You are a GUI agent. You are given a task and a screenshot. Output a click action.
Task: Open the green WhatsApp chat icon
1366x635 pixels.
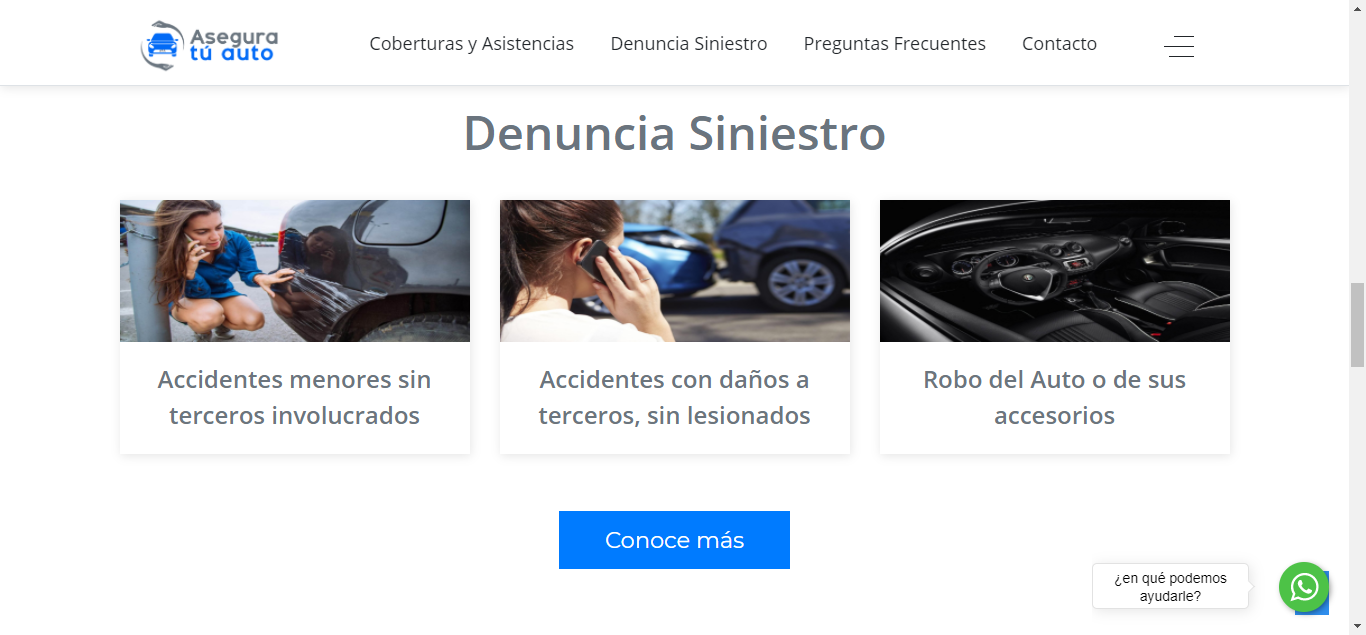(1304, 587)
